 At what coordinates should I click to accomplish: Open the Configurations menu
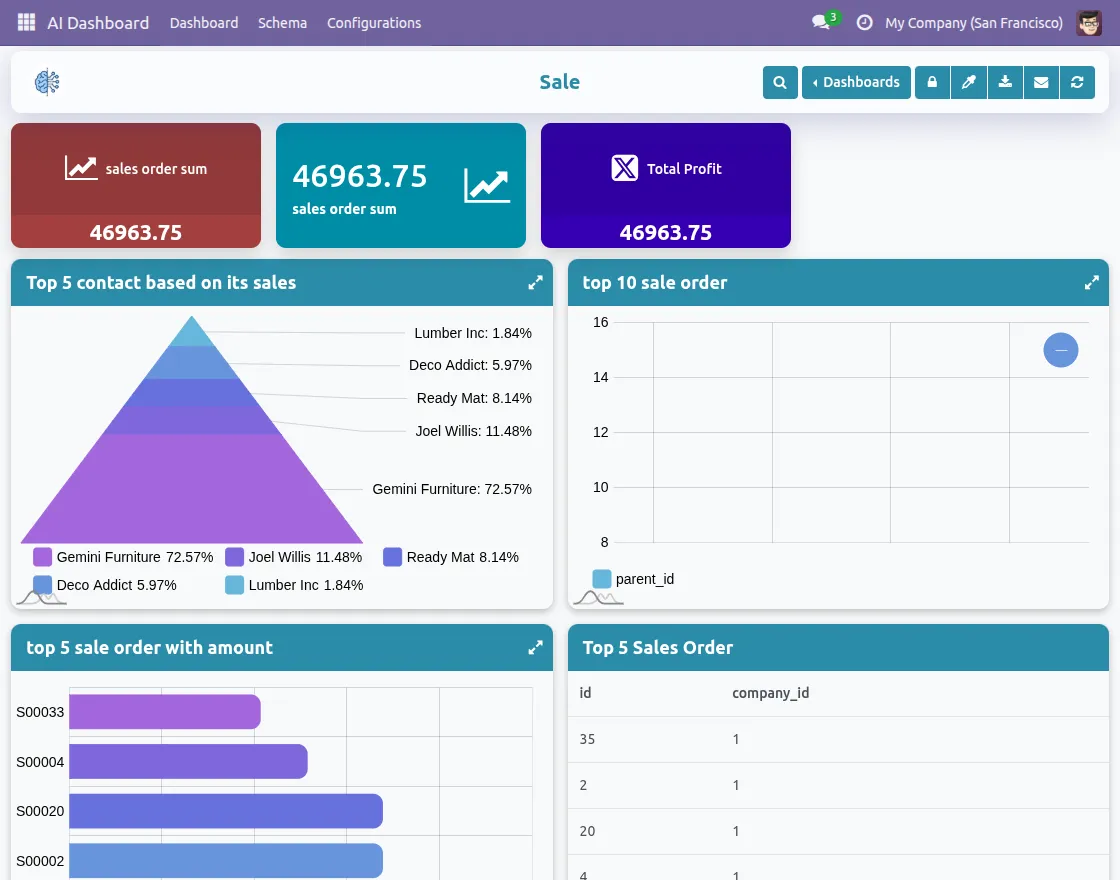click(374, 22)
